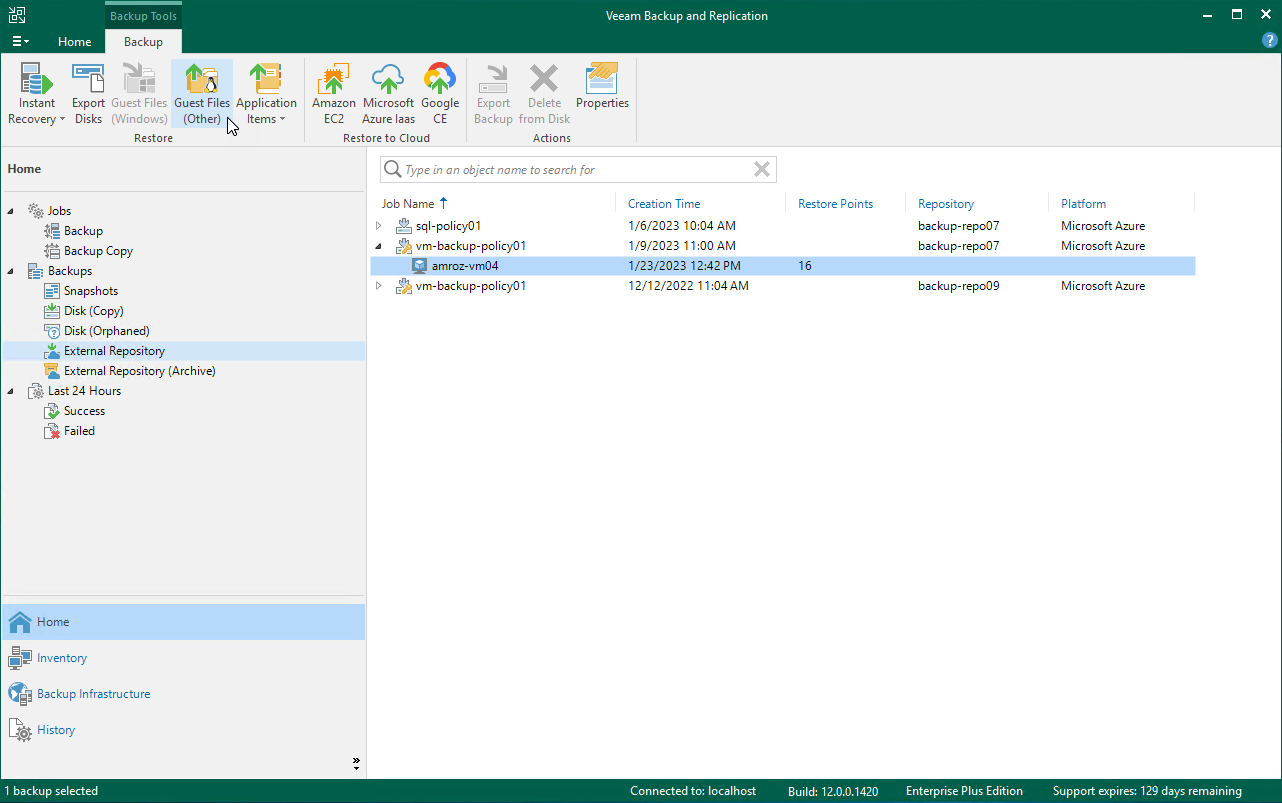Open Guest Files (Other) restore
This screenshot has height=803, width=1282.
(x=201, y=94)
